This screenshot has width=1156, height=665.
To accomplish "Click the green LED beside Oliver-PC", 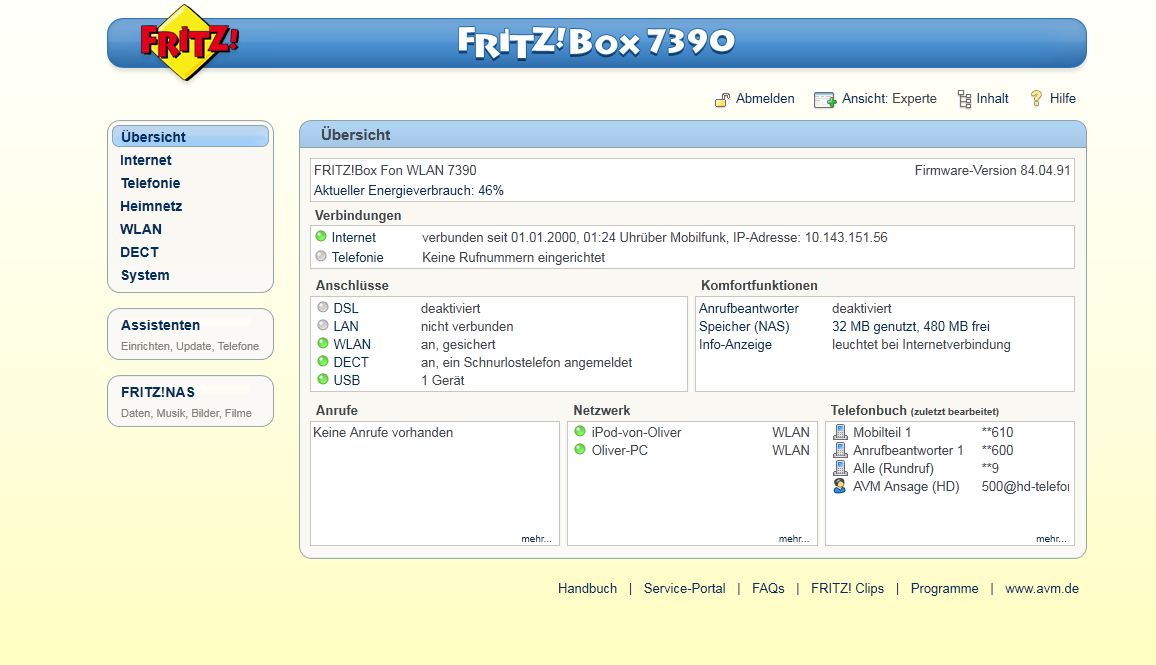I will [x=580, y=449].
